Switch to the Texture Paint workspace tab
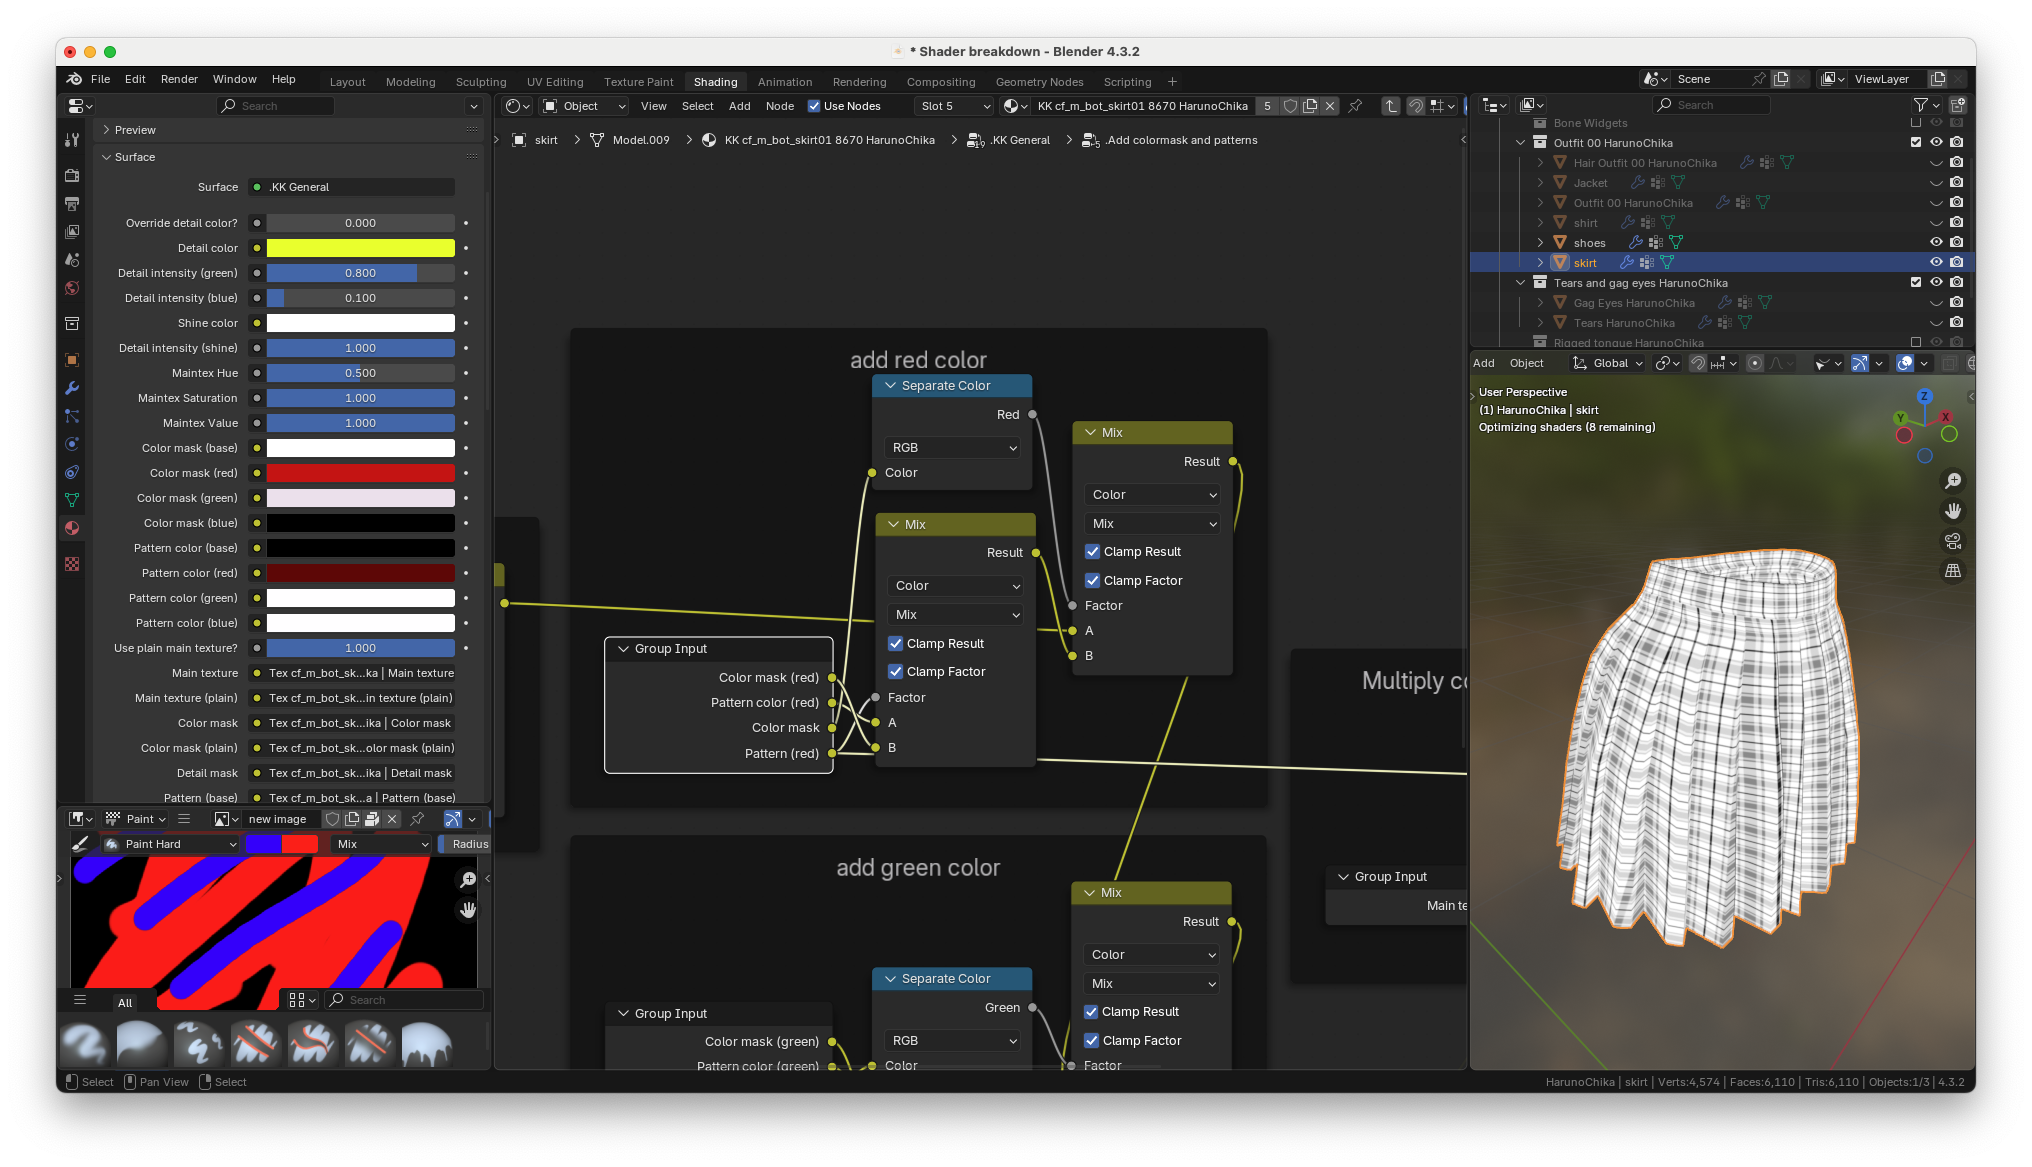The height and width of the screenshot is (1167, 2032). point(638,82)
